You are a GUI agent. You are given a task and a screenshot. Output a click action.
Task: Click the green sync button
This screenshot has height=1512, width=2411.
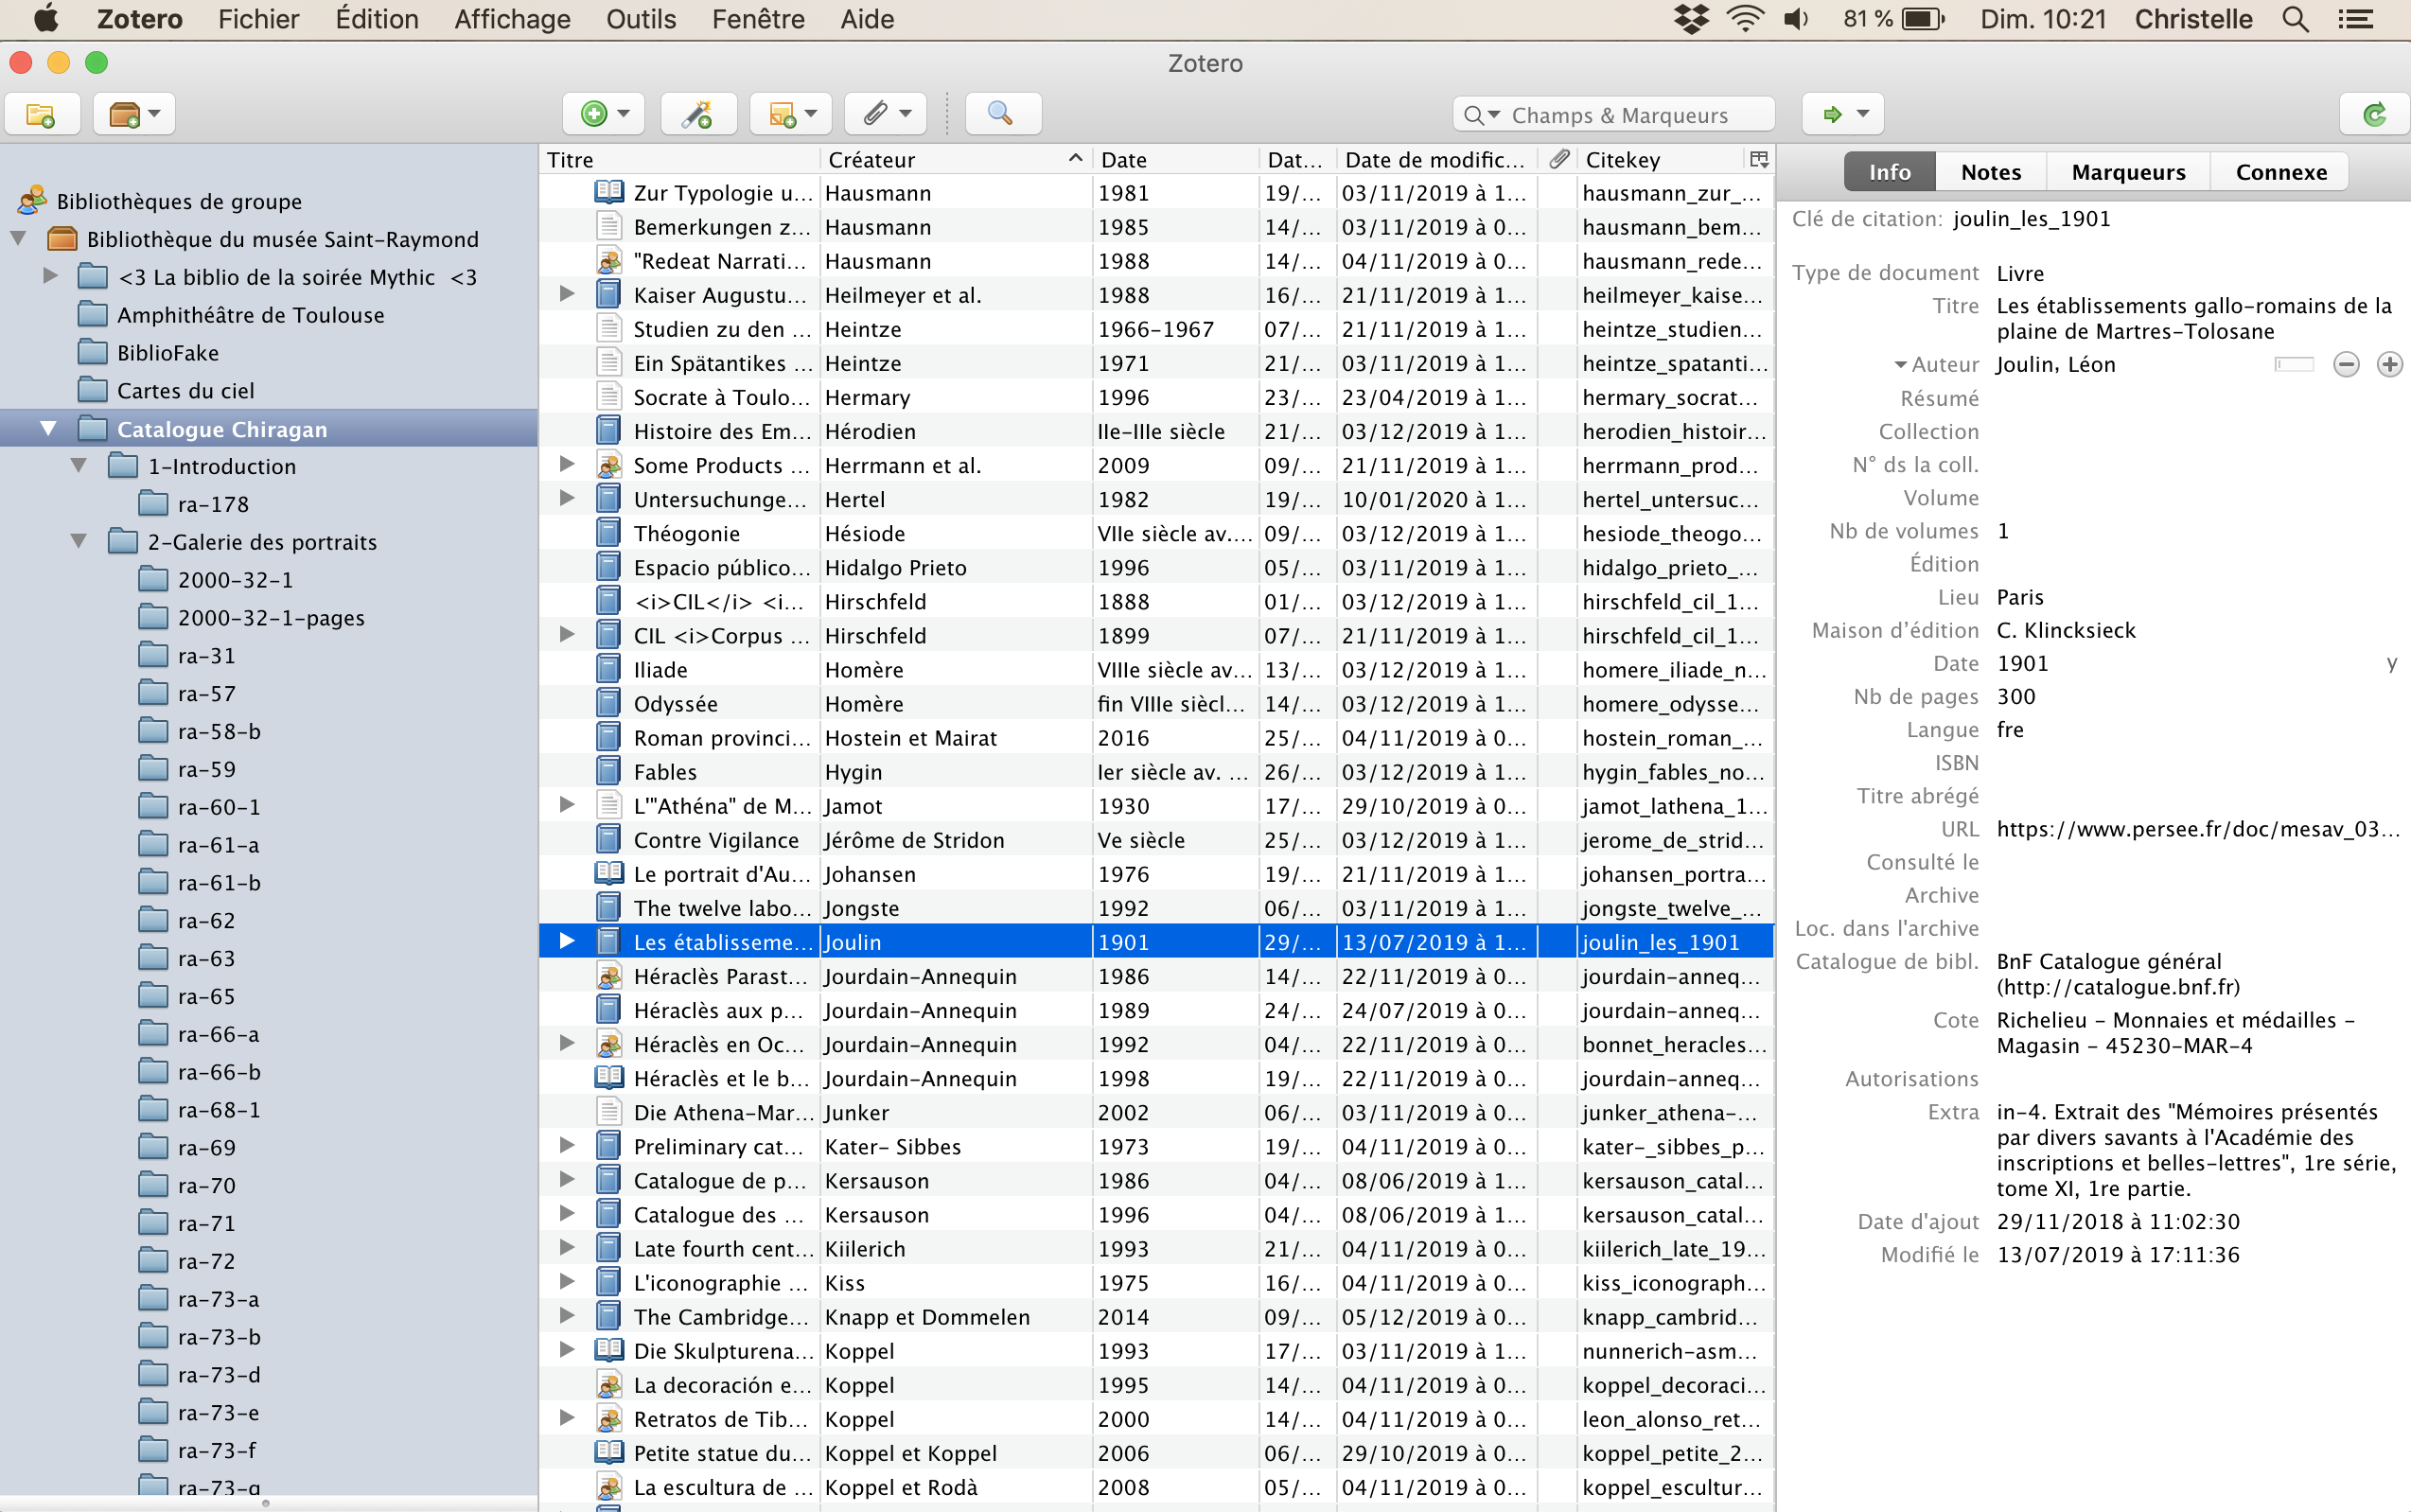2374,114
